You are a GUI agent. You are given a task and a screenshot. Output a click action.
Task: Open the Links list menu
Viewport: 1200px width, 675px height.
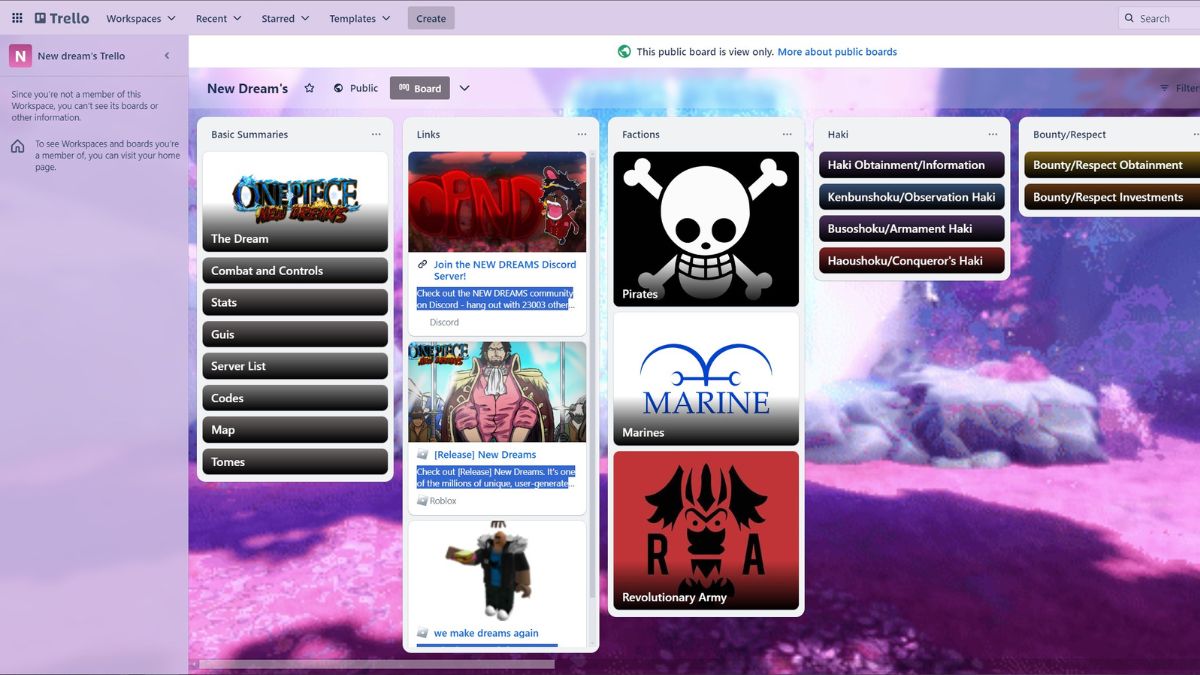(x=582, y=133)
